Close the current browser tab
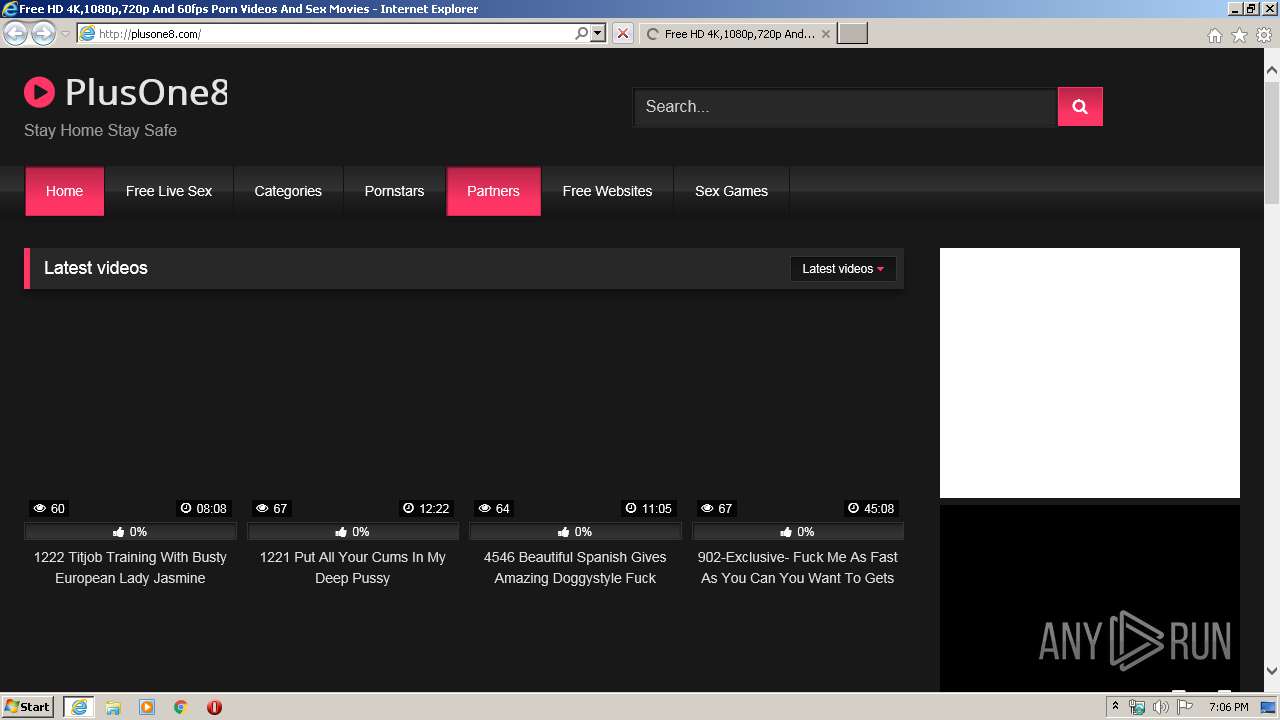 click(825, 33)
